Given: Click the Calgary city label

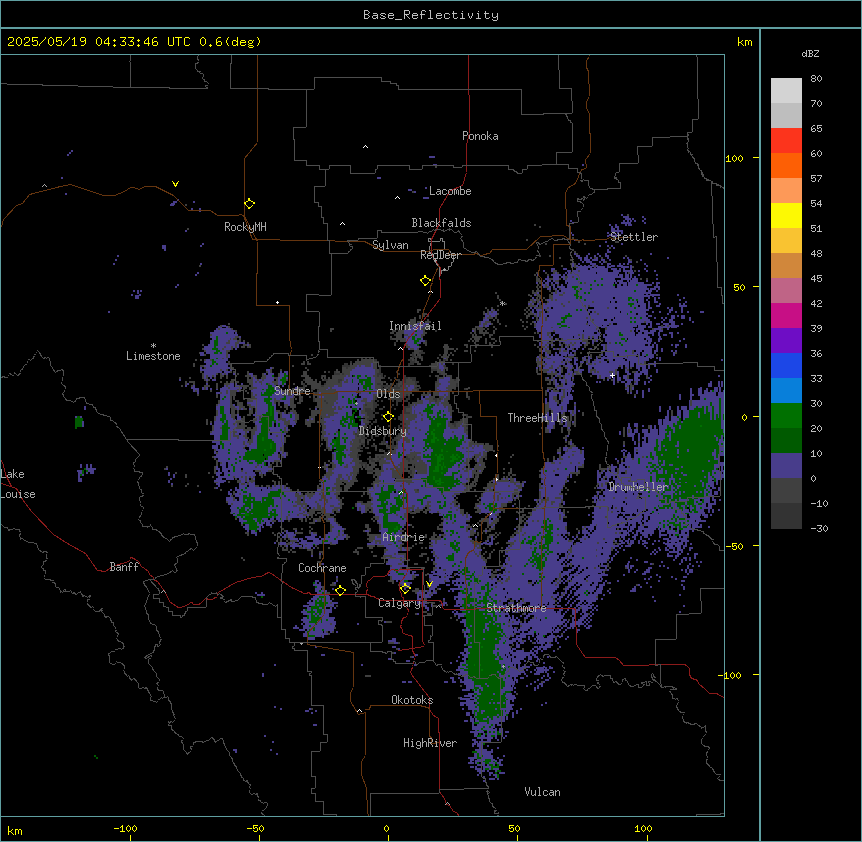Looking at the screenshot, I should click(x=399, y=603).
